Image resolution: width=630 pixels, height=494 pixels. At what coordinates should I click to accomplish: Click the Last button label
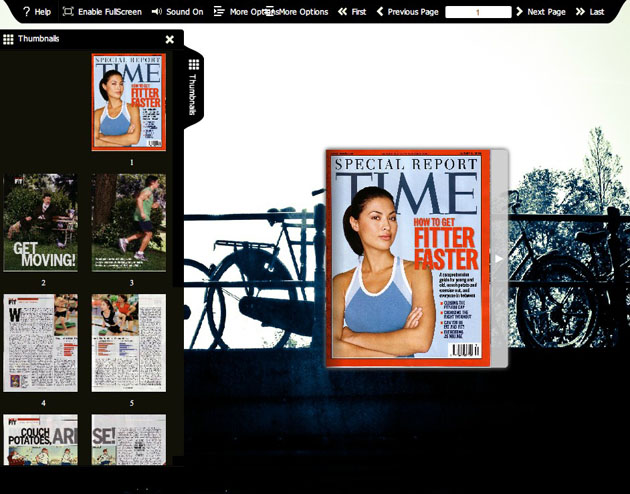[x=597, y=12]
